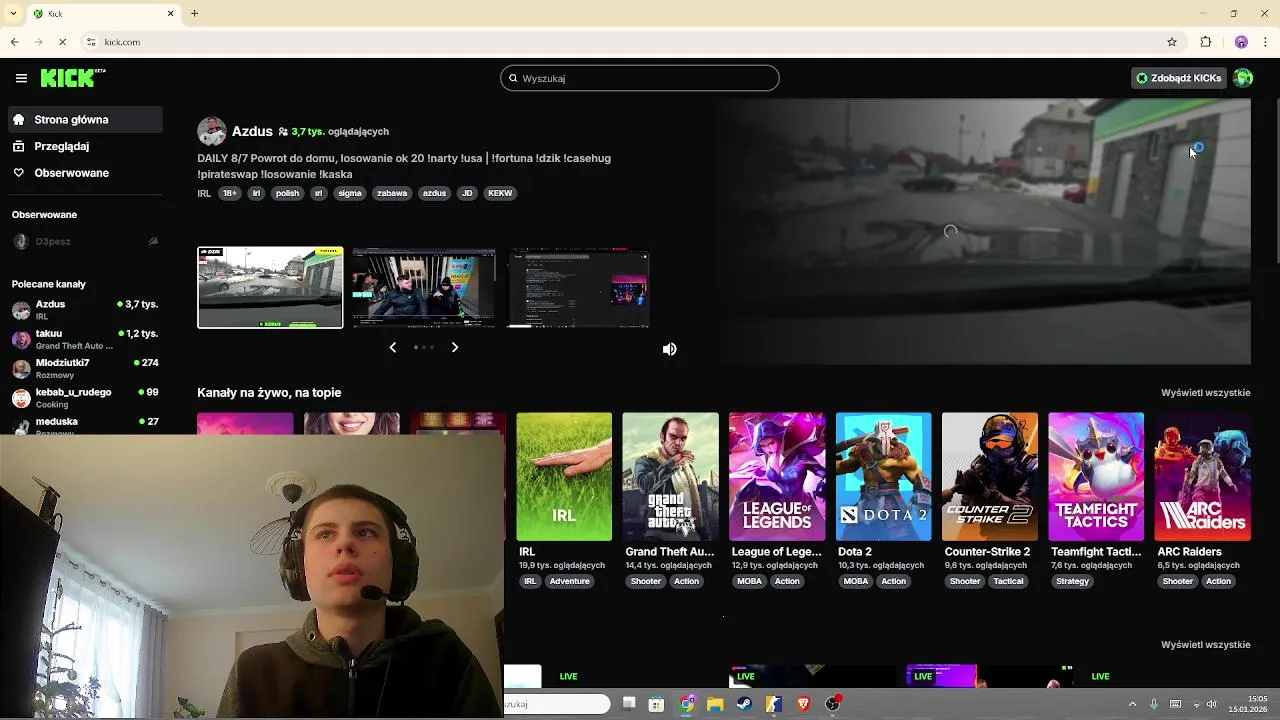Viewport: 1280px width, 720px height.
Task: Open OBS Studio from the taskbar
Action: [832, 704]
